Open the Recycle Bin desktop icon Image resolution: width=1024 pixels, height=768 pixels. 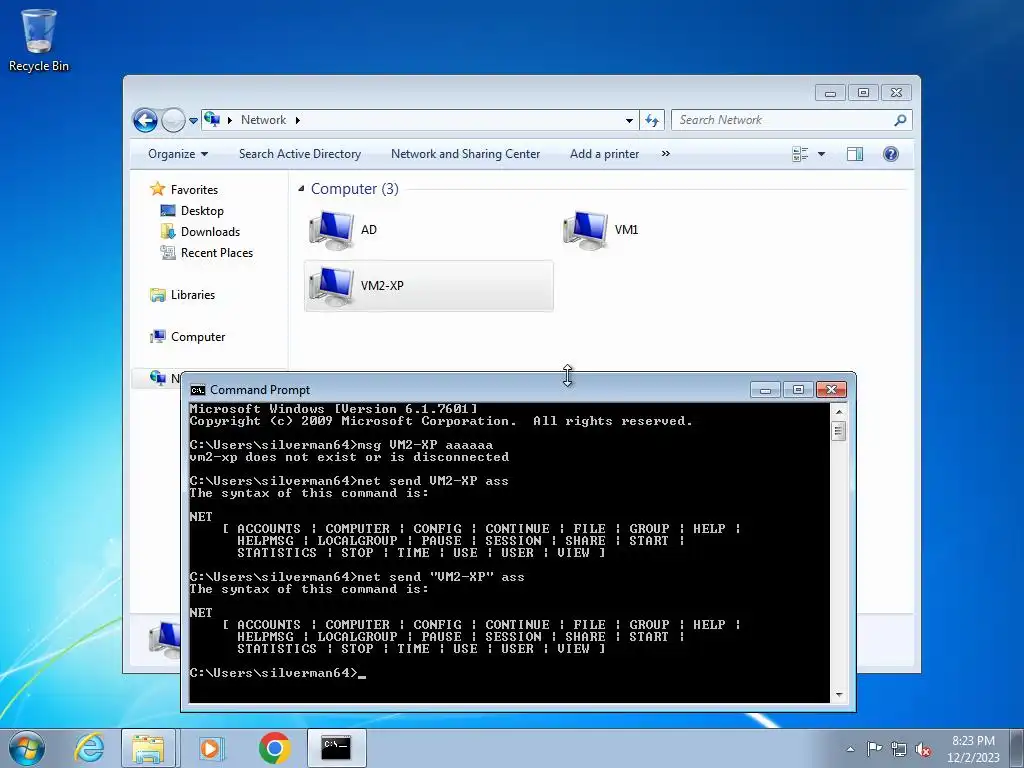coord(39,40)
